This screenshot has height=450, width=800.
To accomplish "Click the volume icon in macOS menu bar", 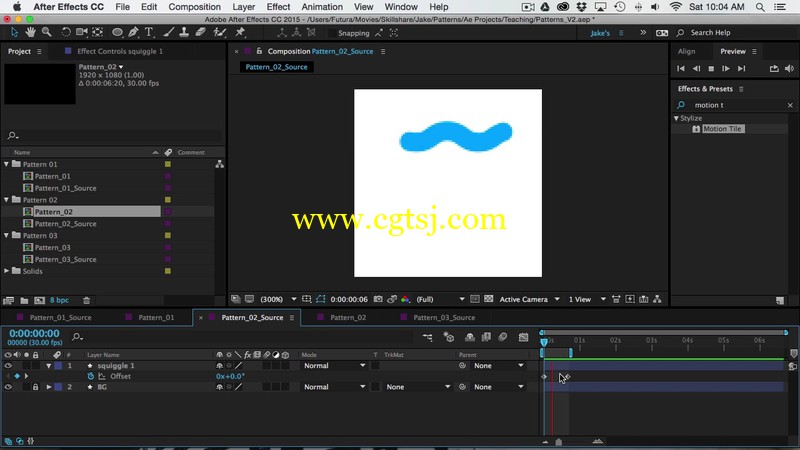I will [655, 7].
